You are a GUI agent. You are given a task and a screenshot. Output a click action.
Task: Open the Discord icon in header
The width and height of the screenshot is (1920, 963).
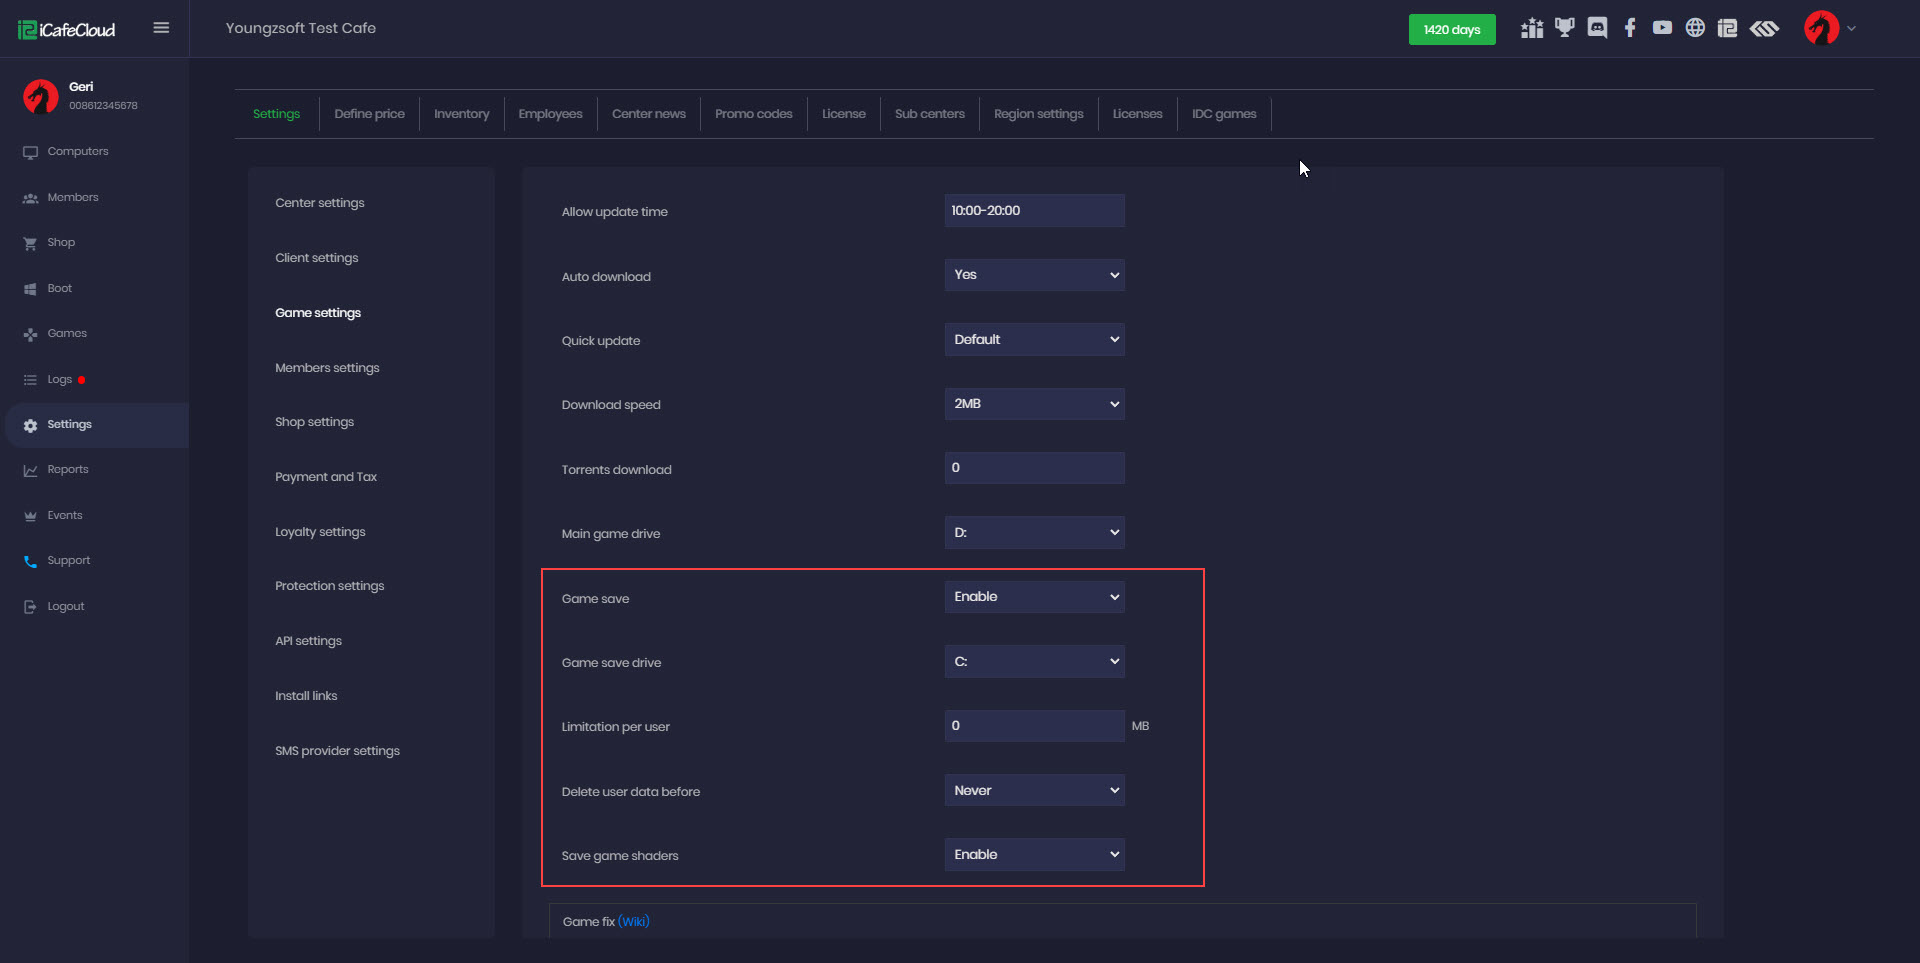tap(1597, 28)
